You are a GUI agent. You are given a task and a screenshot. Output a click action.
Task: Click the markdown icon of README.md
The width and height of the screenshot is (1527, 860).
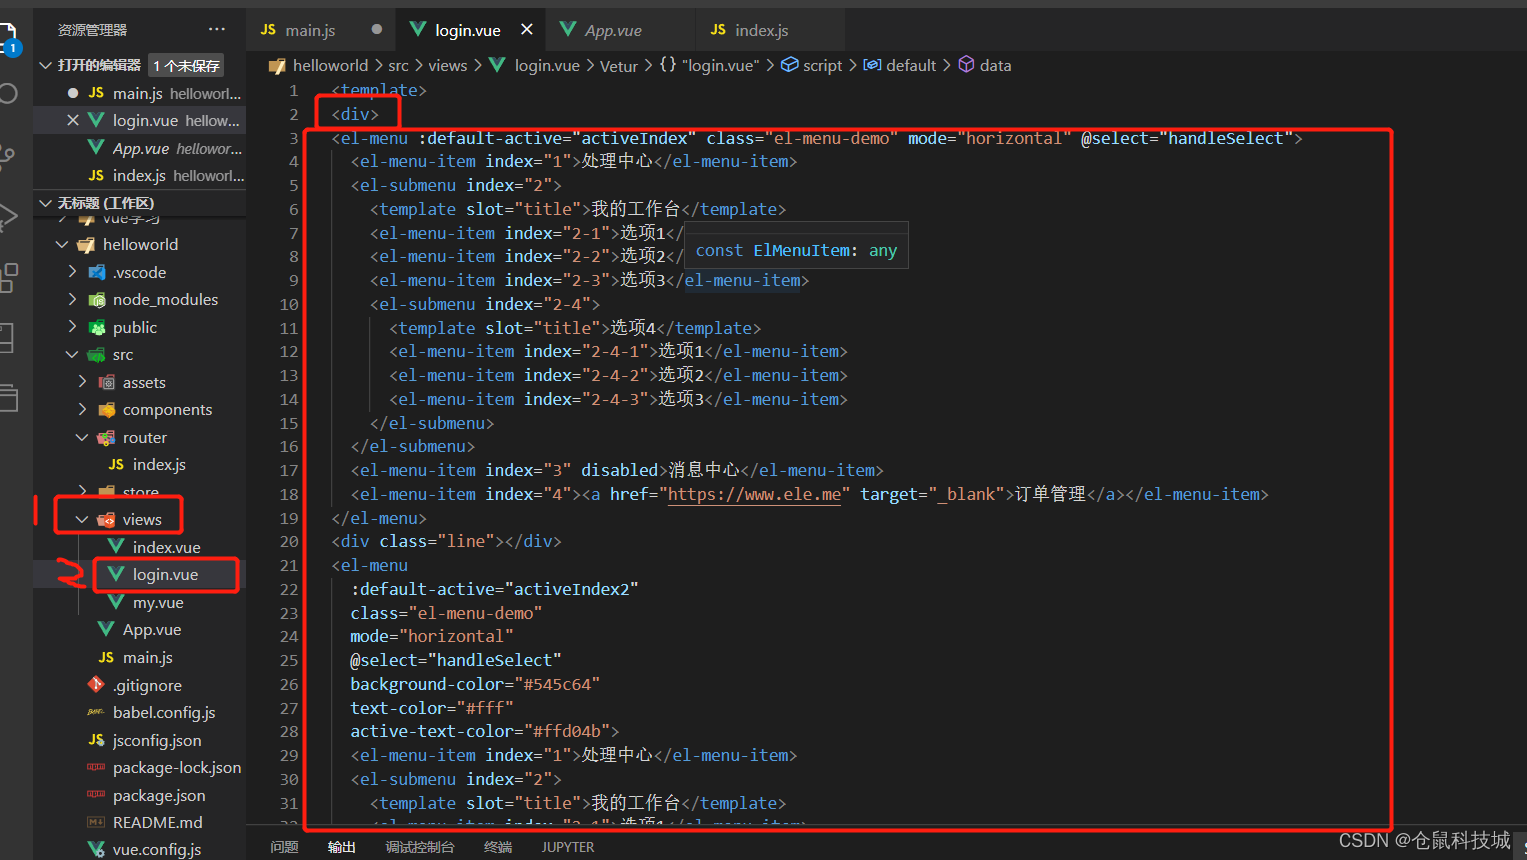[96, 822]
